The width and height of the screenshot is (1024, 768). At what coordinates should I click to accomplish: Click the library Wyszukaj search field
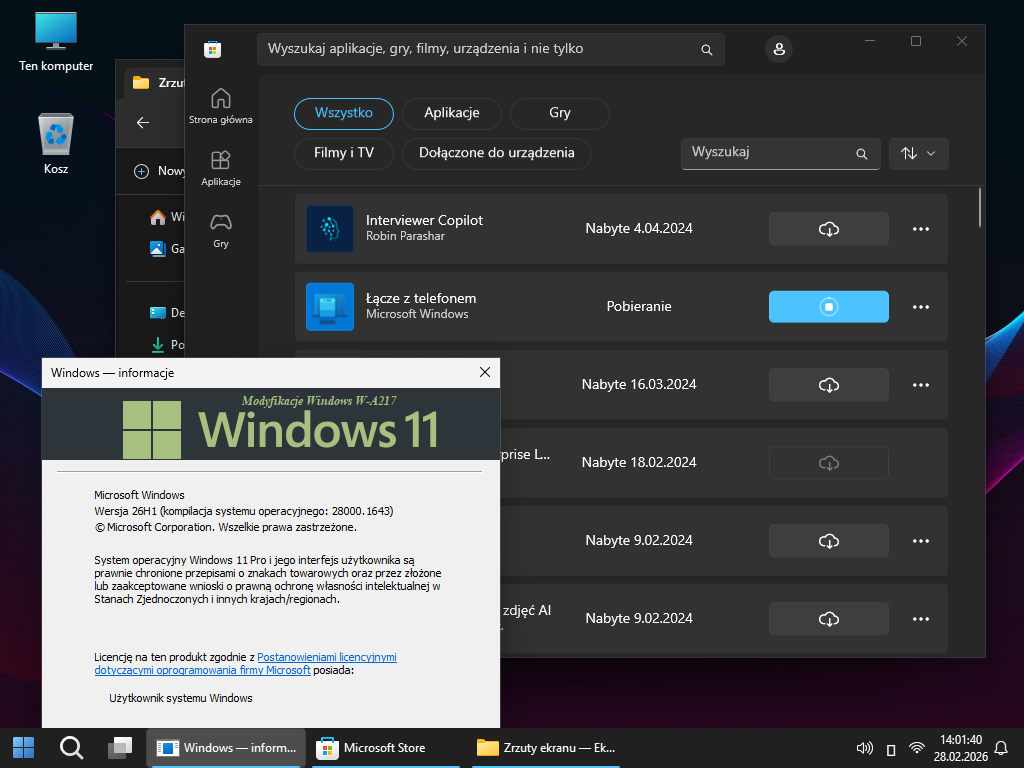[770, 153]
